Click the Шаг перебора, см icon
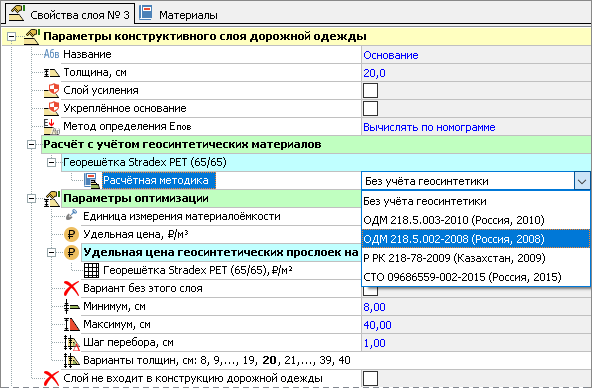 [x=72, y=343]
